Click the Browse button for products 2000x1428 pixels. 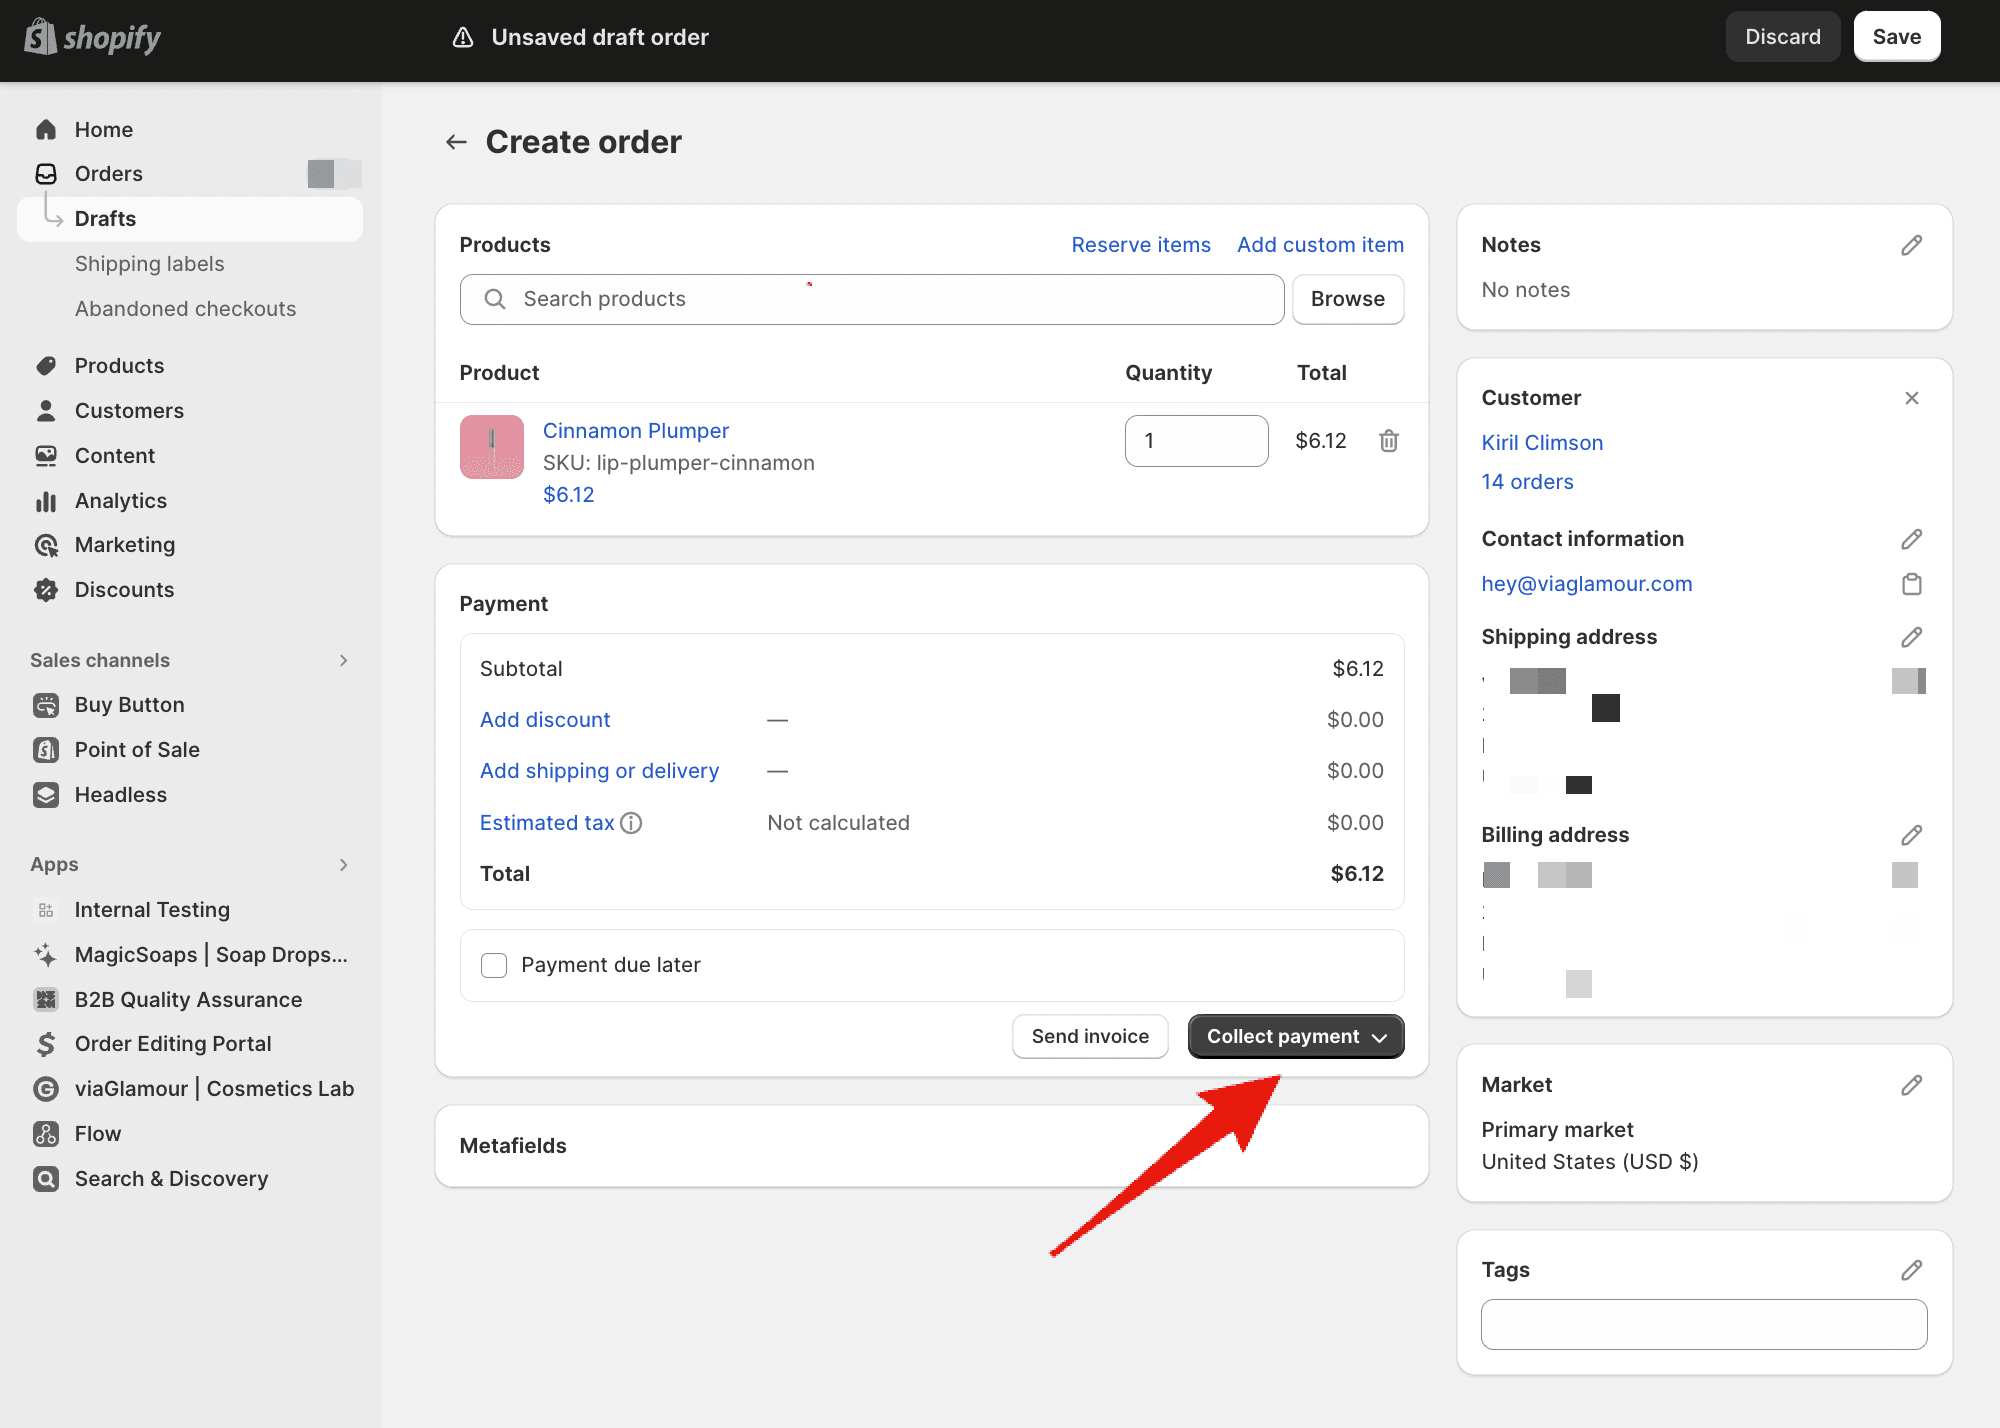1346,298
